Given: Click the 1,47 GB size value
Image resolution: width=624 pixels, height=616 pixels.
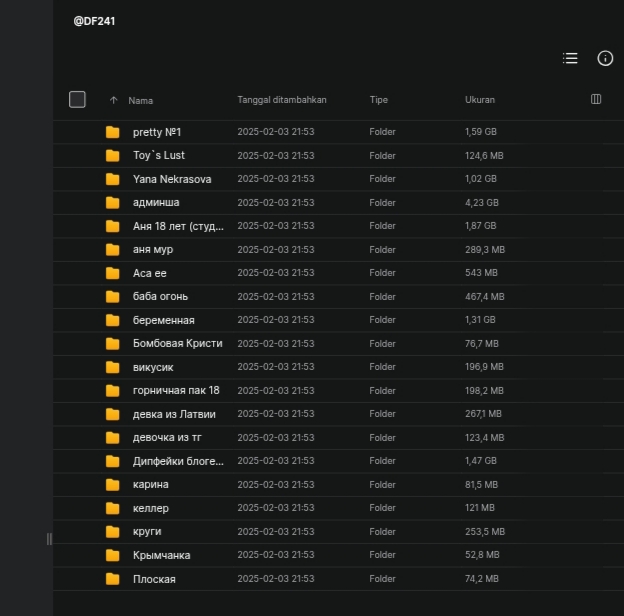Looking at the screenshot, I should pyautogui.click(x=481, y=461).
